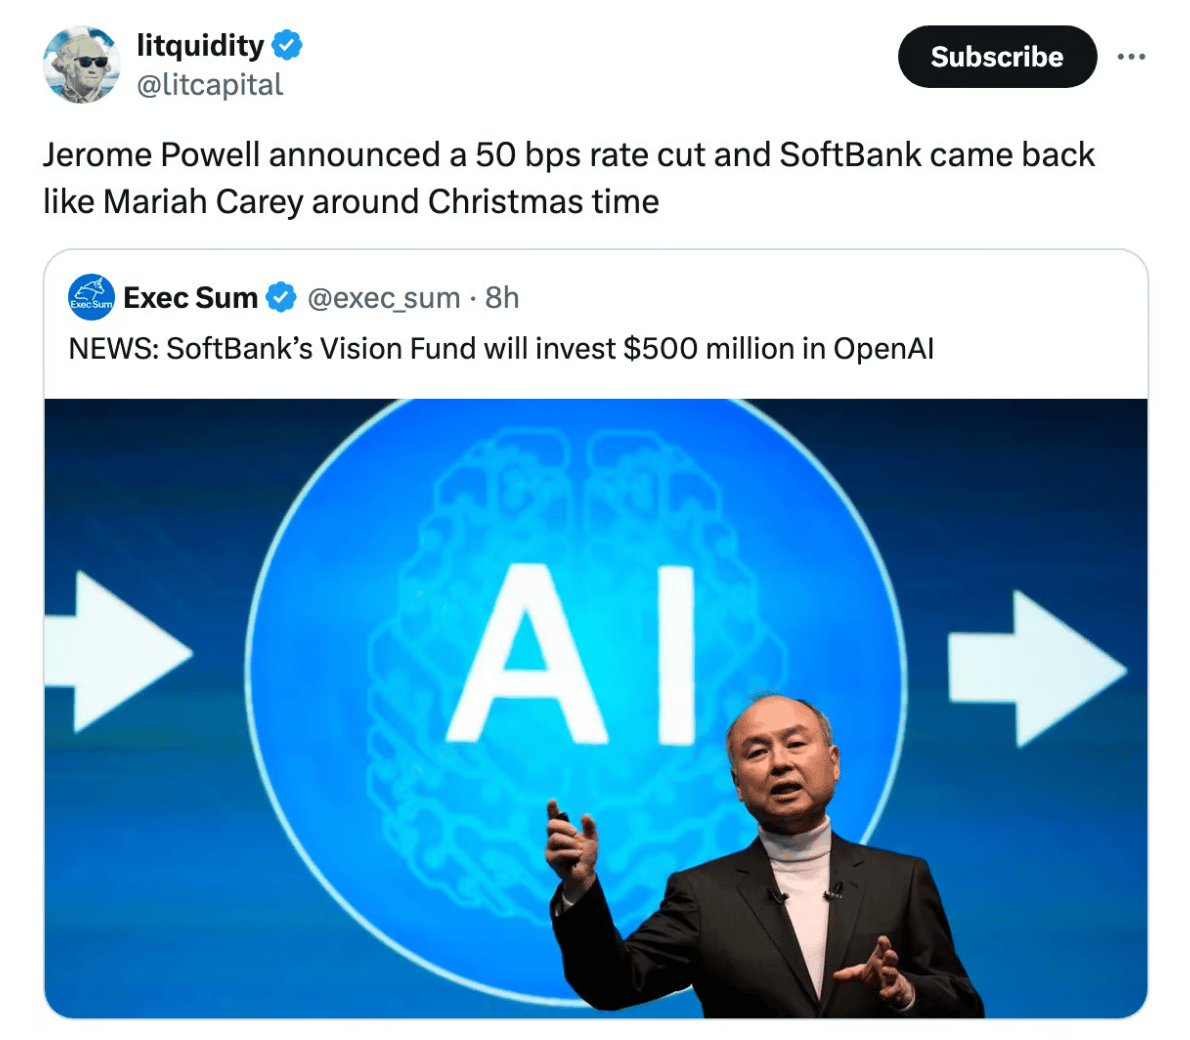Screen dimensions: 1190x1040
Task: Click the 'like Mariah Carey around Christmas' text line
Action: (x=351, y=202)
